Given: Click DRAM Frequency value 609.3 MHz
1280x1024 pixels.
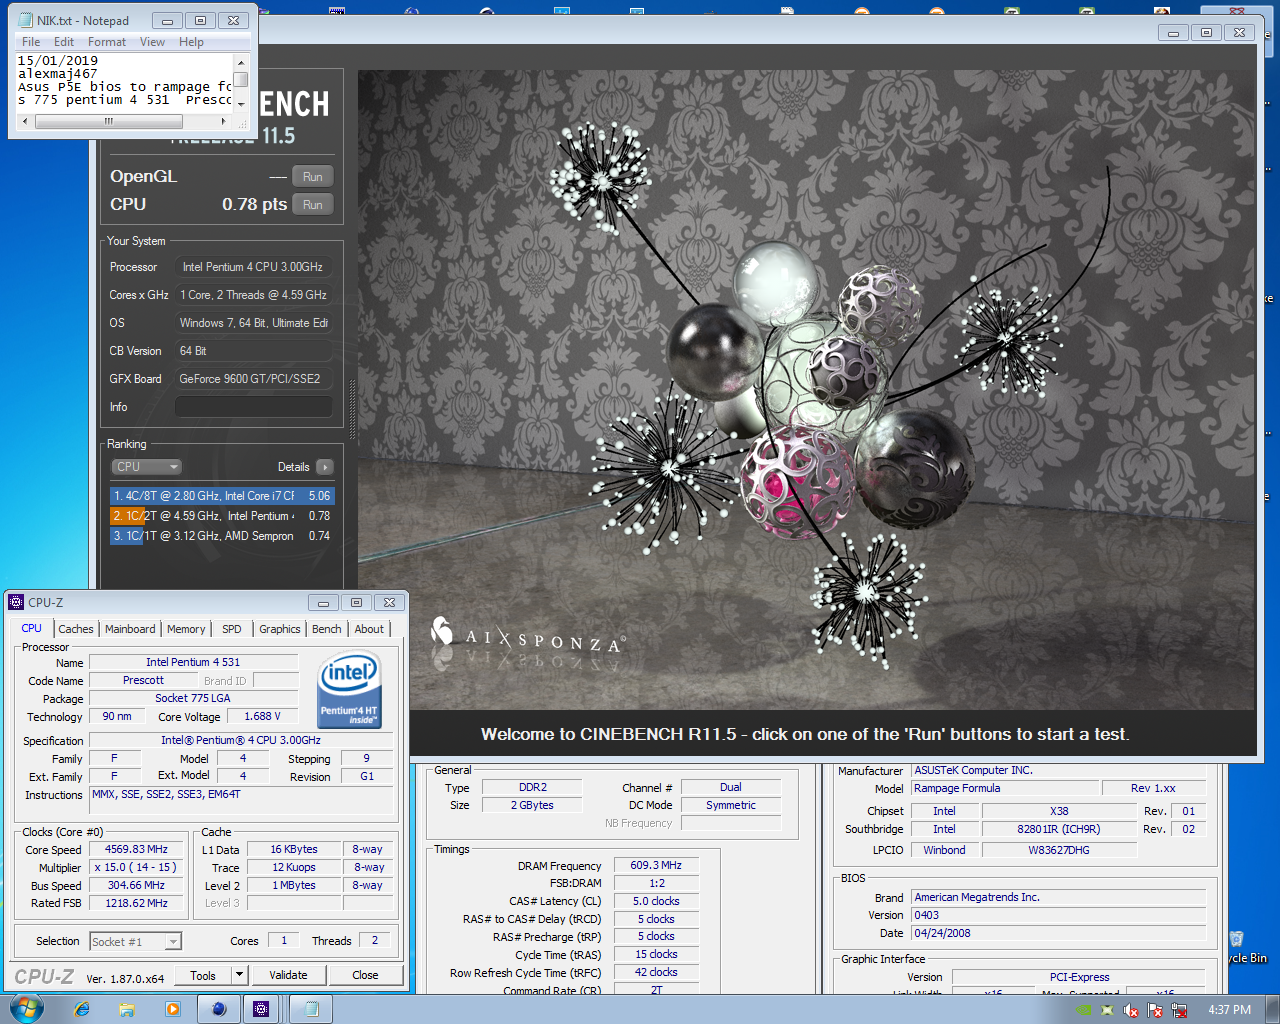Looking at the screenshot, I should [656, 865].
